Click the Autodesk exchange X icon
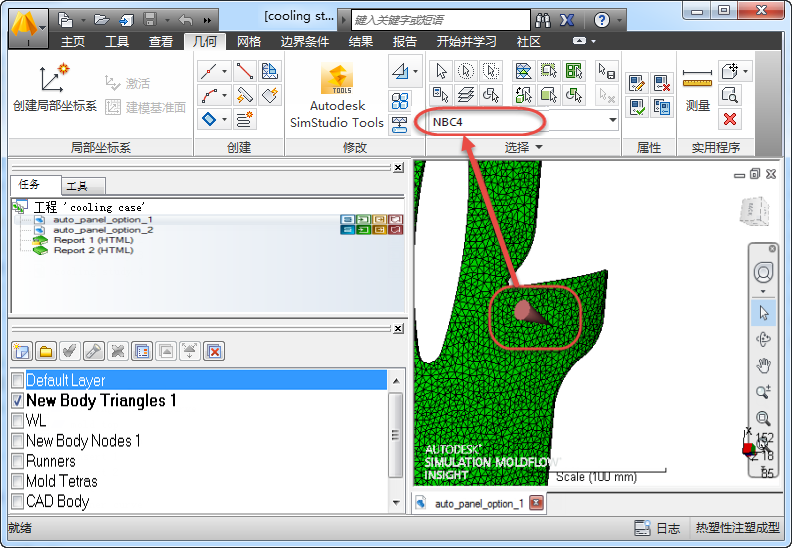The height and width of the screenshot is (548, 792). 567,21
